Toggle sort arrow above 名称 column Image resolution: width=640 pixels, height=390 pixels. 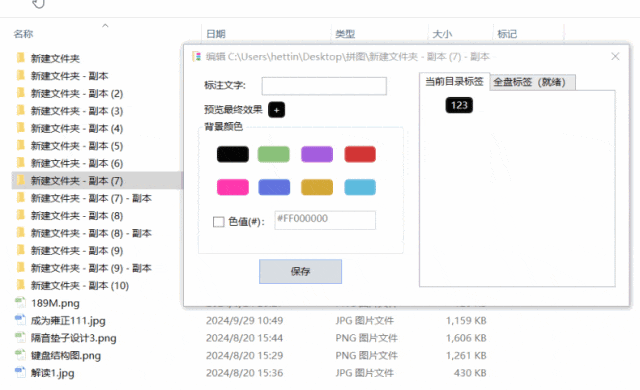105,26
